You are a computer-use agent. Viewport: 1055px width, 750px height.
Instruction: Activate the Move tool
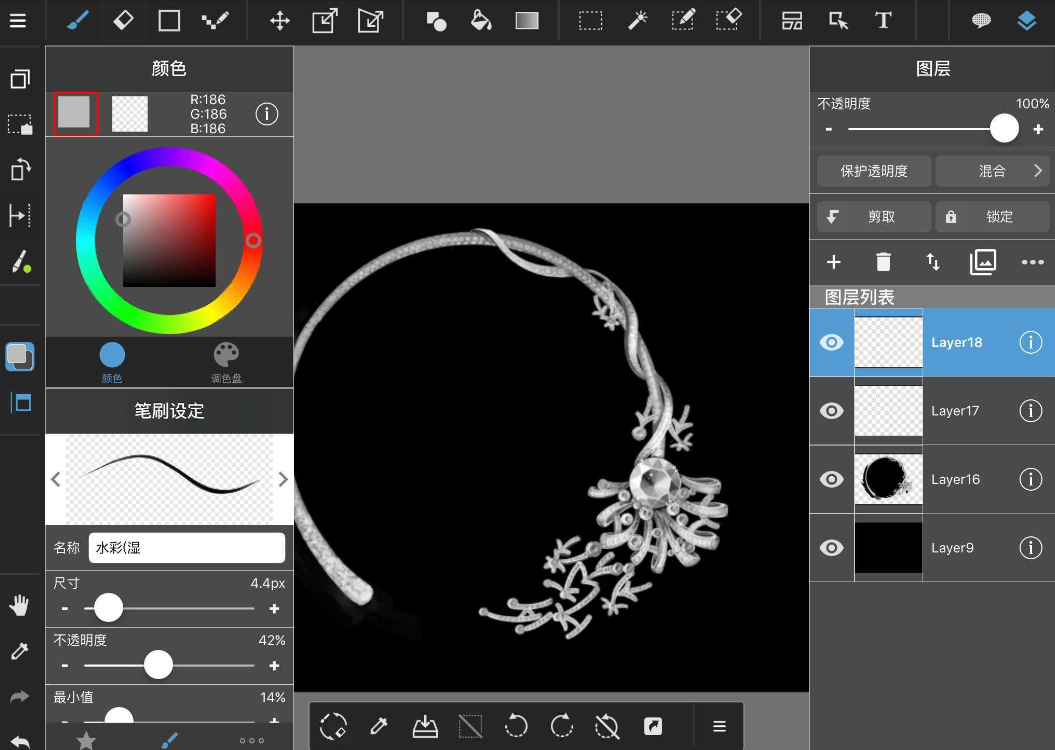(x=280, y=21)
